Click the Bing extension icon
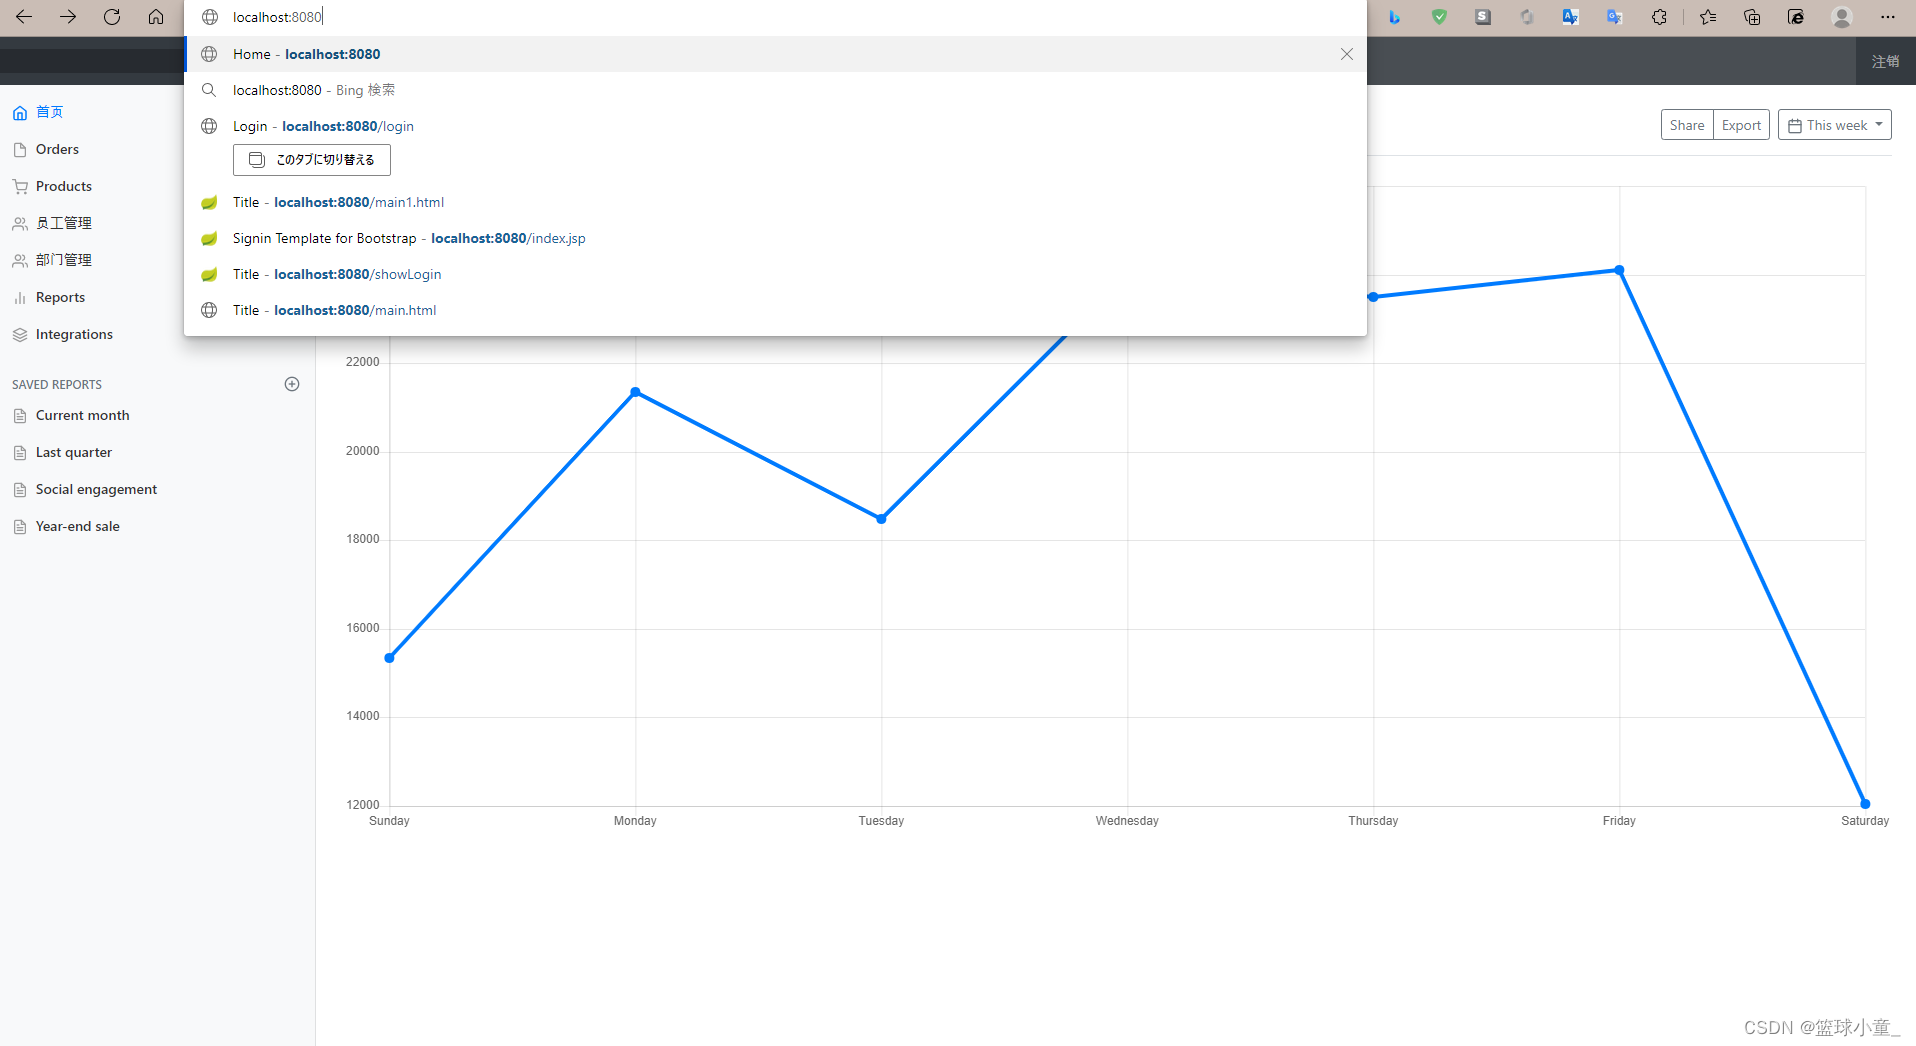Screen dimensions: 1916x1046 [x=1395, y=17]
